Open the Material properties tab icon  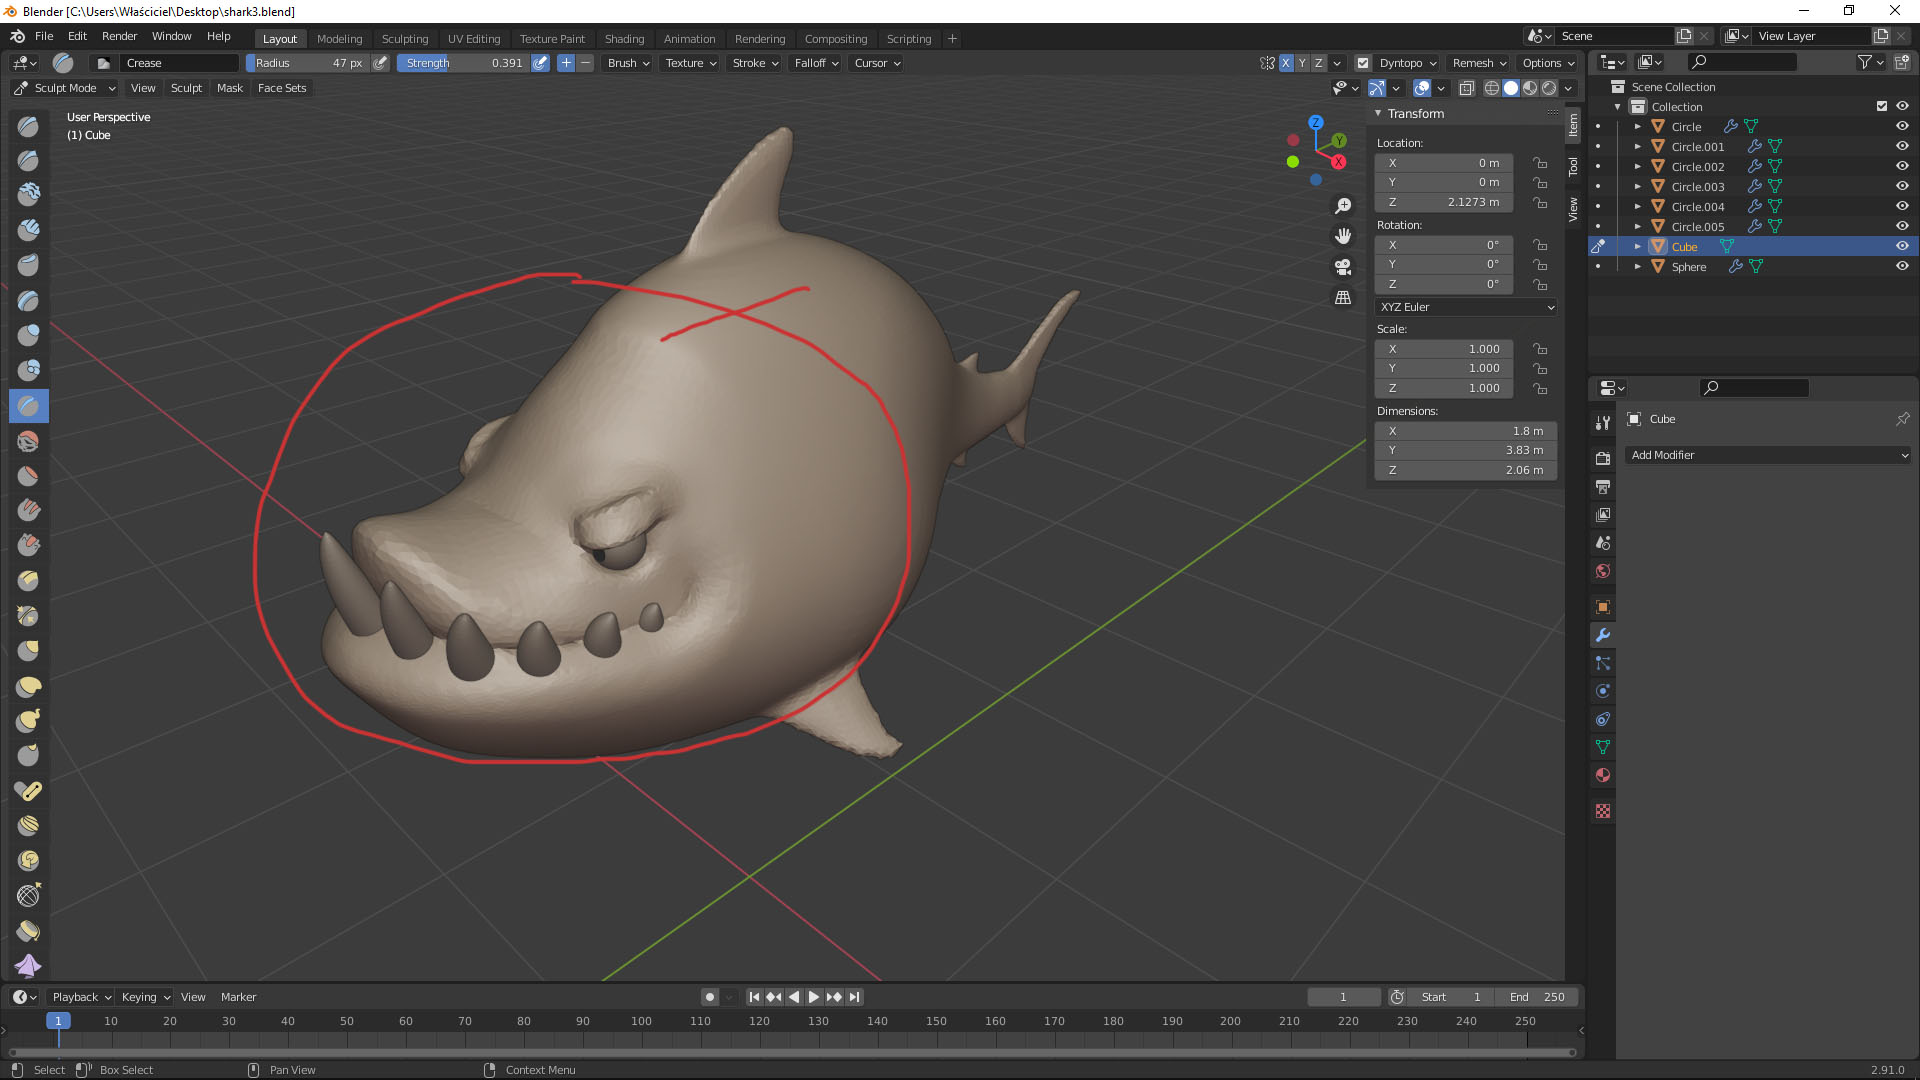1603,775
